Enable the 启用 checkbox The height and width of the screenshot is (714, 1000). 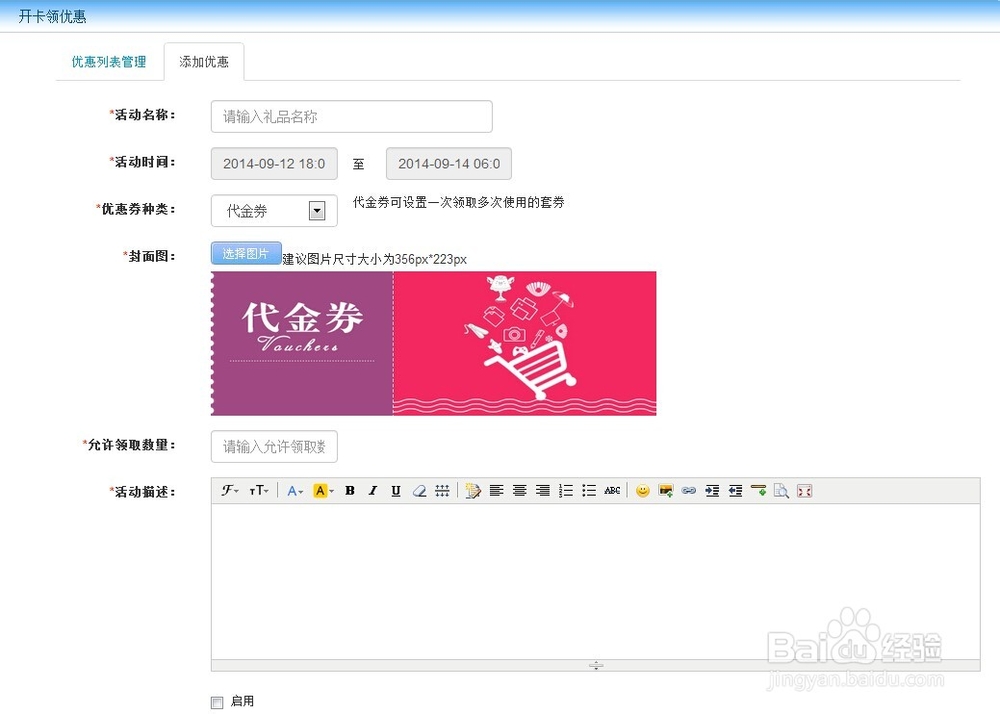[x=217, y=703]
